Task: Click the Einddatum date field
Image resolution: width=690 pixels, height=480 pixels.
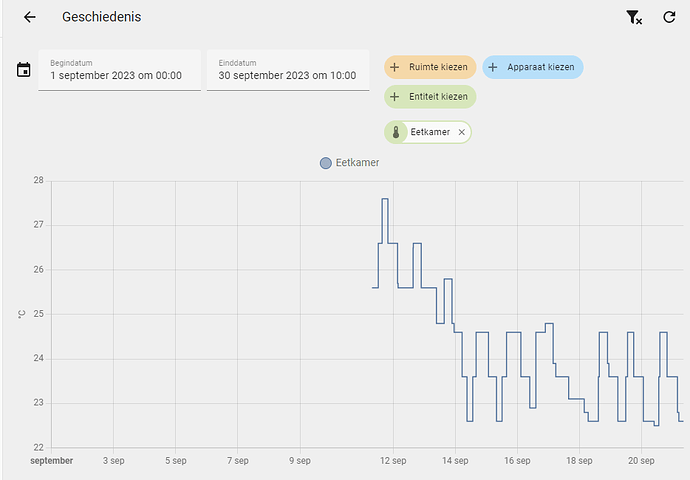Action: (x=288, y=70)
